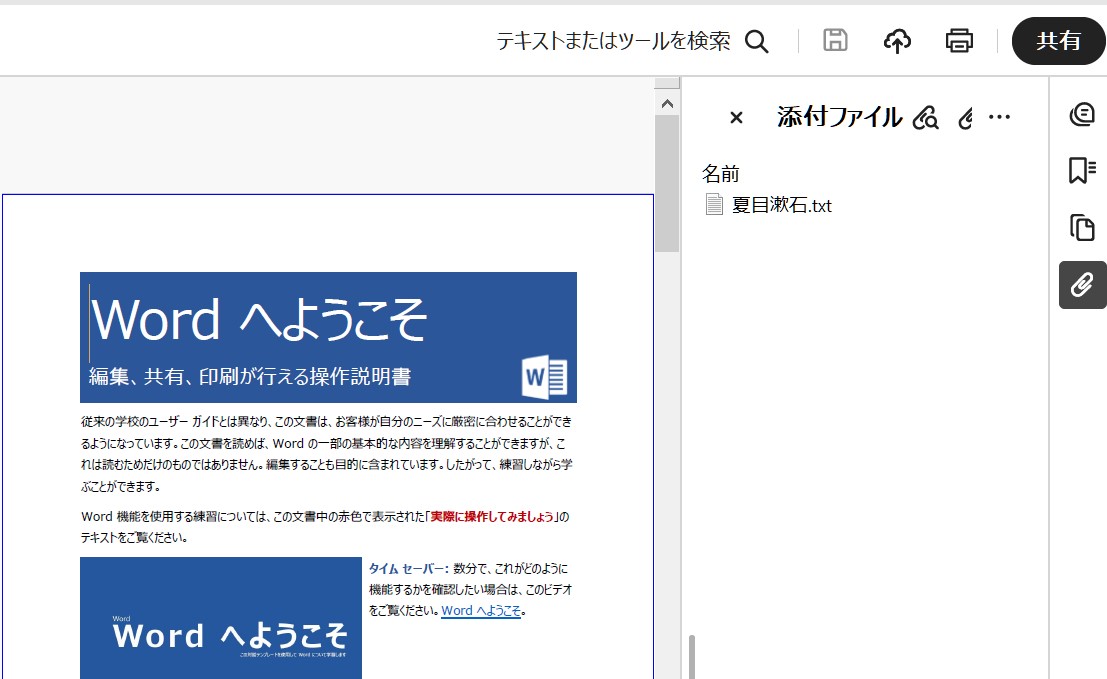1107x679 pixels.
Task: Toggle the attachments paperclip sidebar icon
Action: 1082,285
